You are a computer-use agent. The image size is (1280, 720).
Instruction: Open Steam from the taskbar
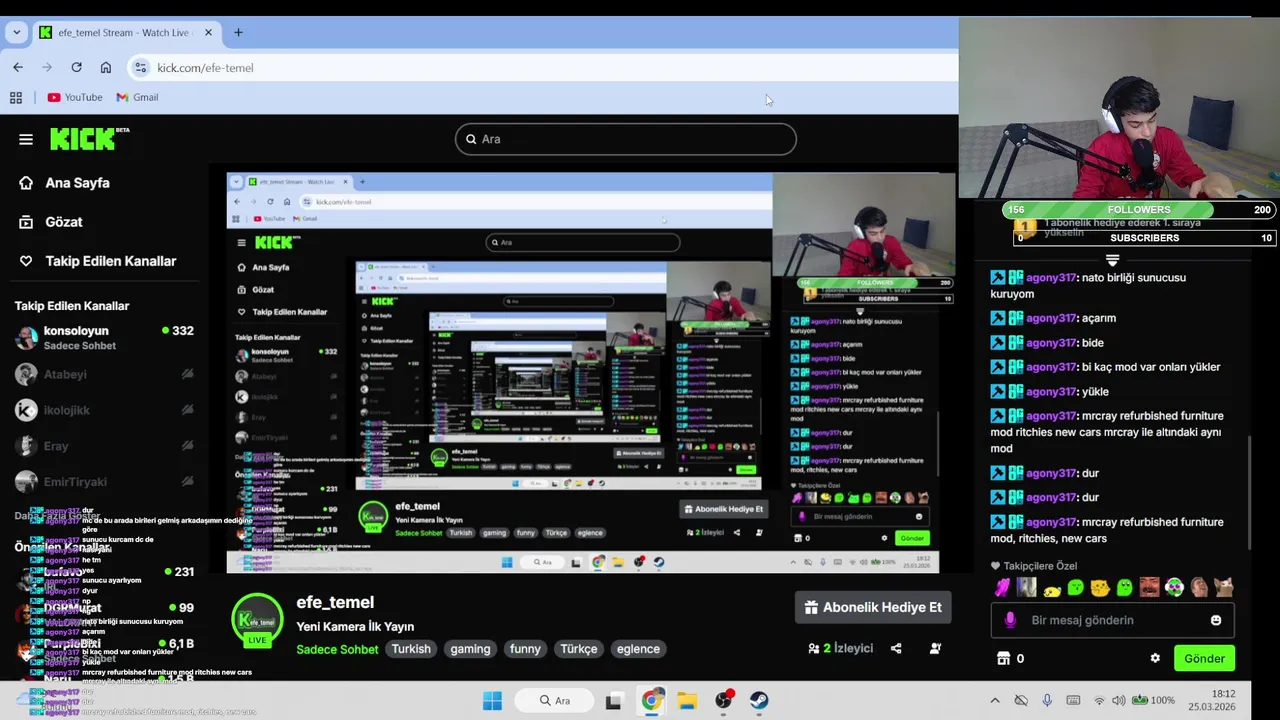click(759, 701)
